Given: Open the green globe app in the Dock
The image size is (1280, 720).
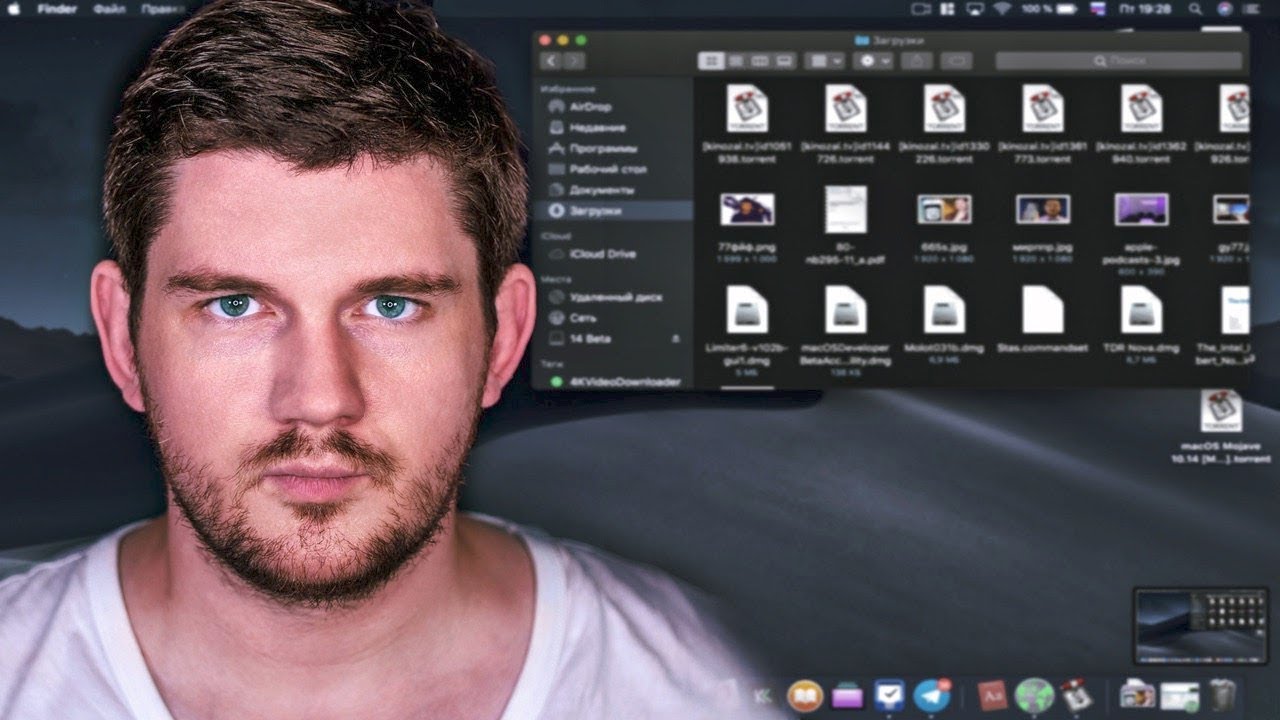Looking at the screenshot, I should point(1034,694).
